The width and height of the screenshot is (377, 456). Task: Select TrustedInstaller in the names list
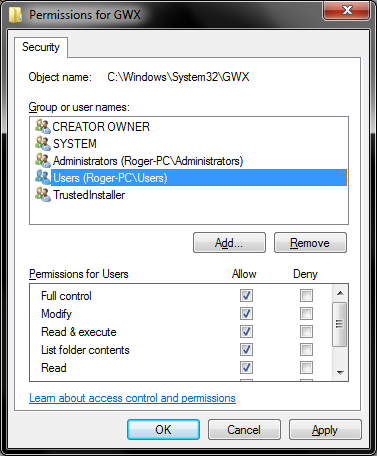coord(89,195)
